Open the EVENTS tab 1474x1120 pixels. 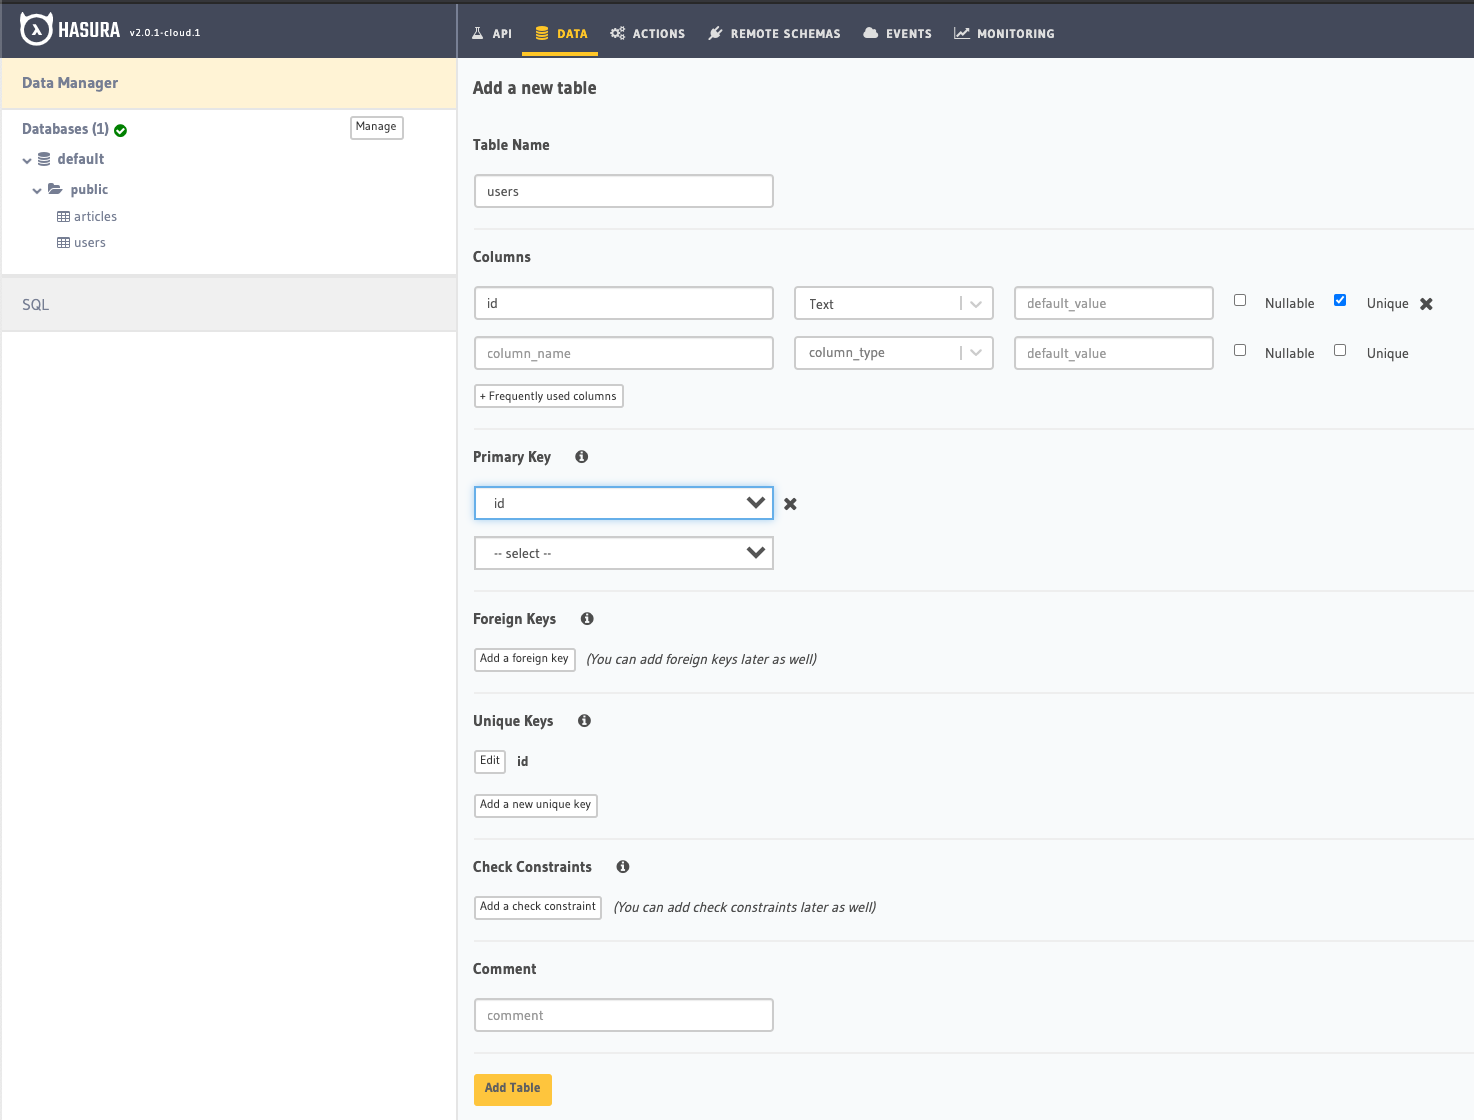point(897,33)
